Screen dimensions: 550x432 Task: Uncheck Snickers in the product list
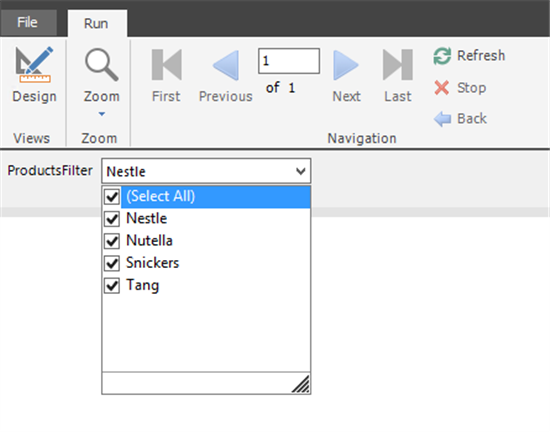pyautogui.click(x=112, y=263)
